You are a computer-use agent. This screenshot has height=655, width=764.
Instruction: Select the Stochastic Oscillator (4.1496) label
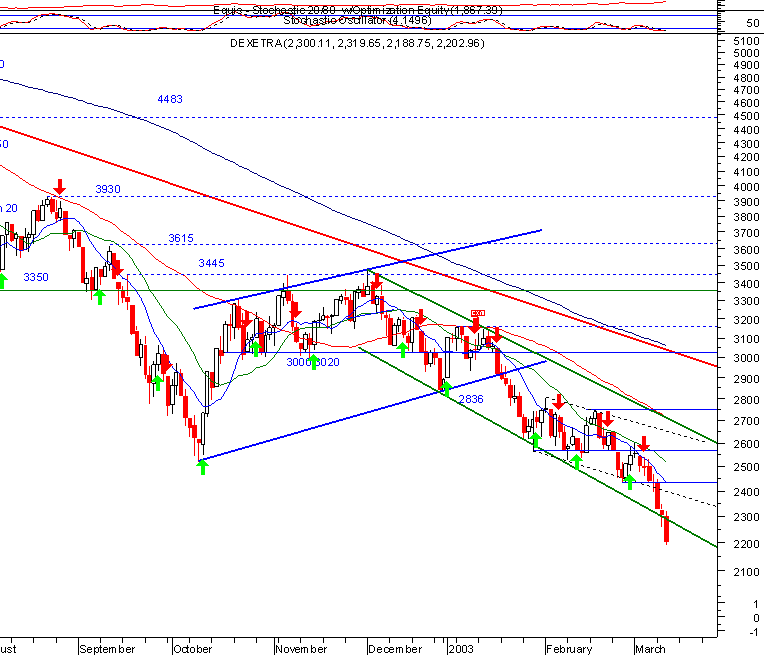[357, 20]
